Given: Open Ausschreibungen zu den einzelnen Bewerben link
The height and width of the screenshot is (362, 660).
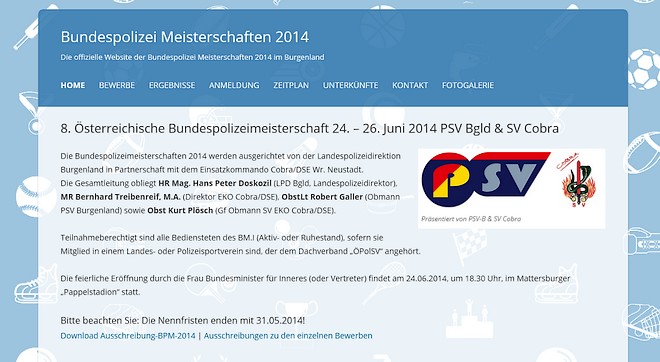Looking at the screenshot, I should point(288,335).
